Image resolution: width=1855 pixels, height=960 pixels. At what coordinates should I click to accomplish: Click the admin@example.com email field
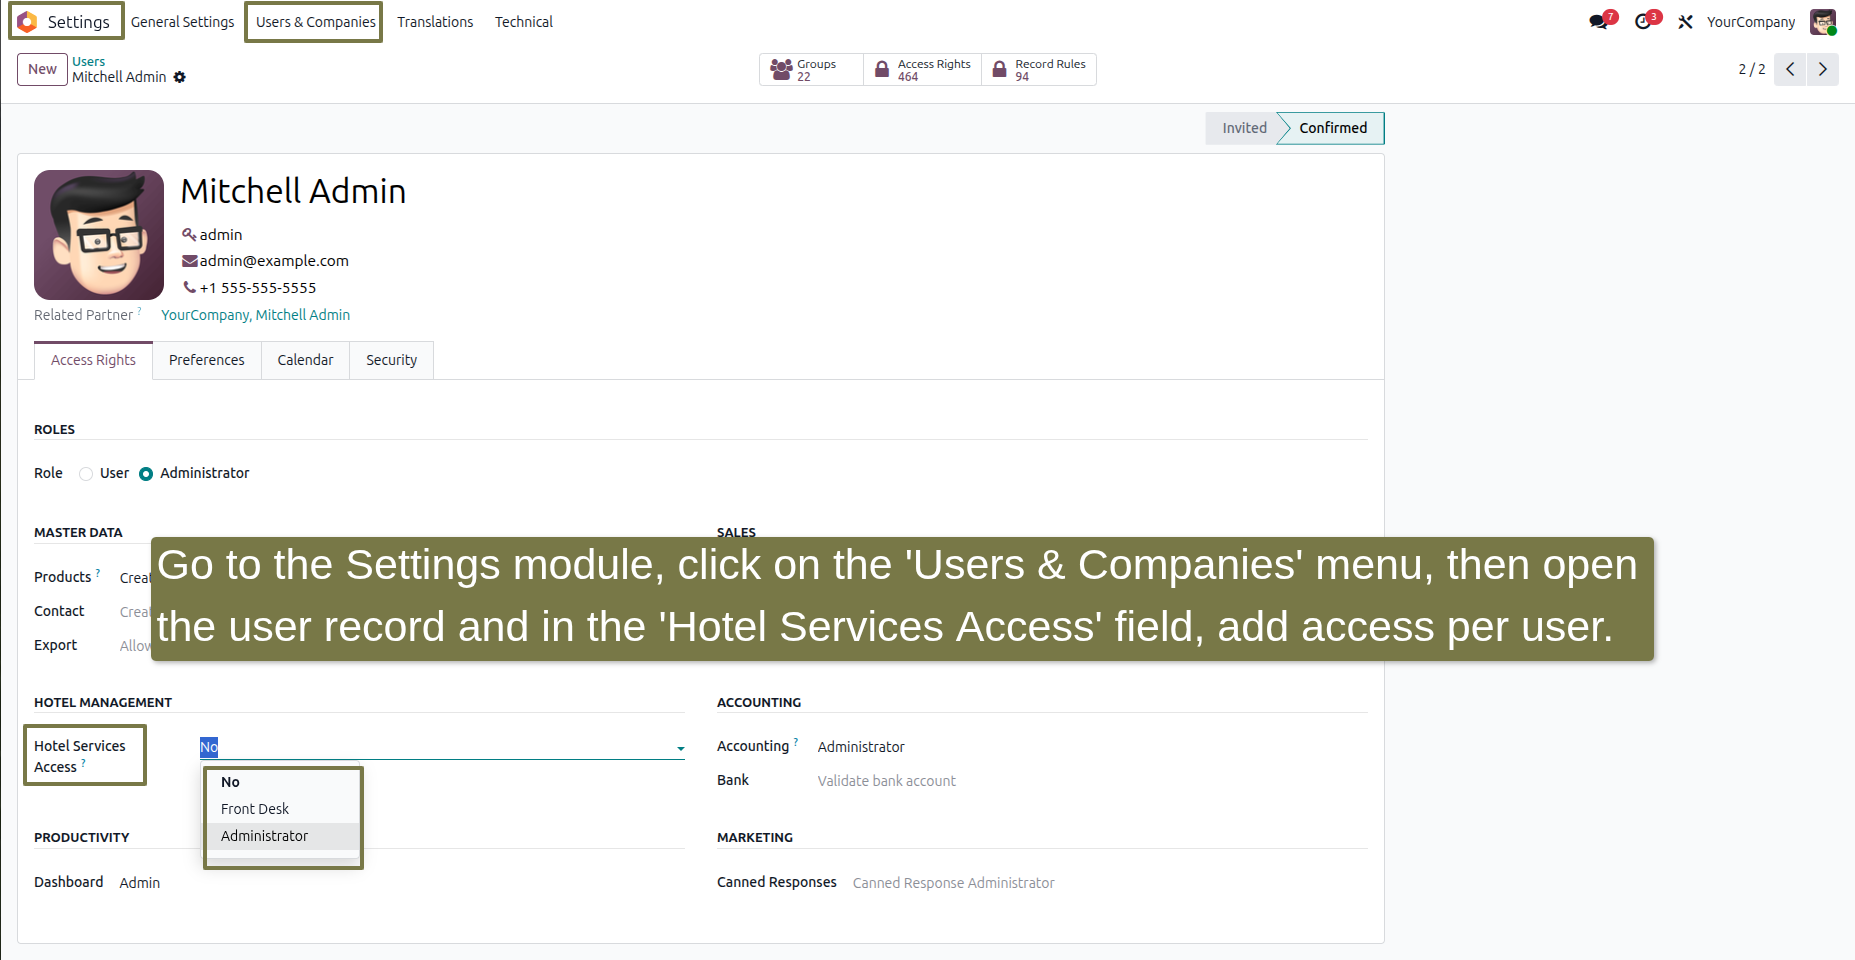274,261
